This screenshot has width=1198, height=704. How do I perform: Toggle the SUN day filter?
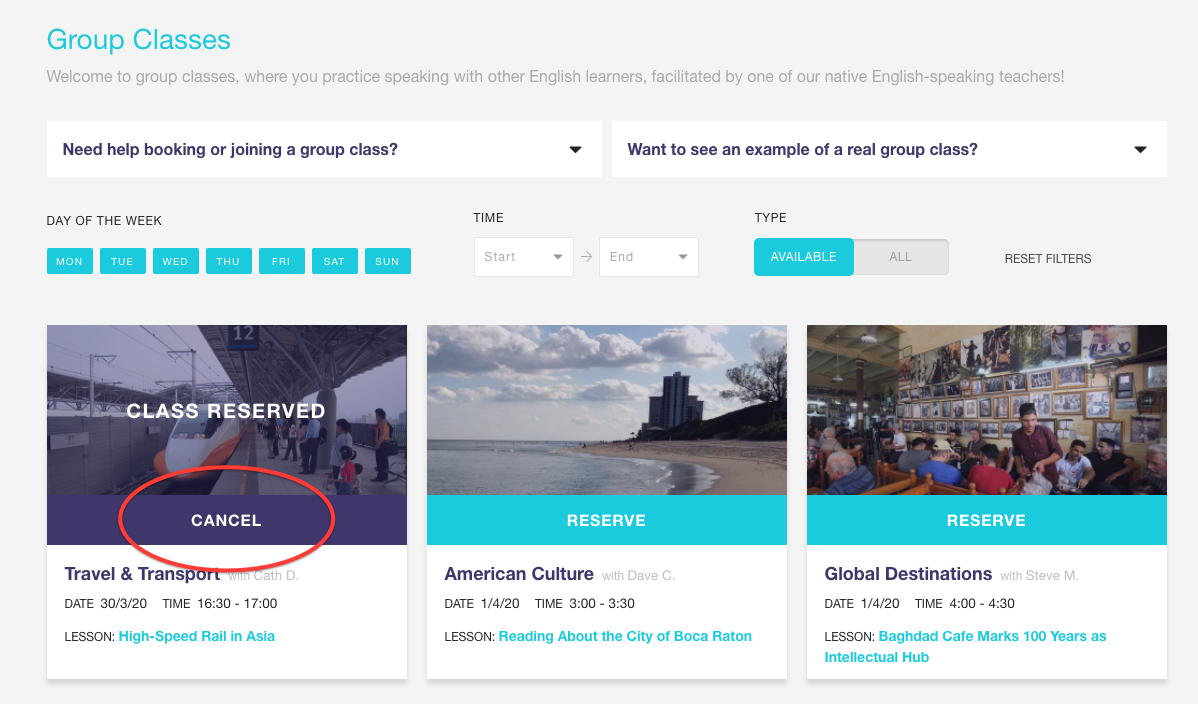(387, 261)
